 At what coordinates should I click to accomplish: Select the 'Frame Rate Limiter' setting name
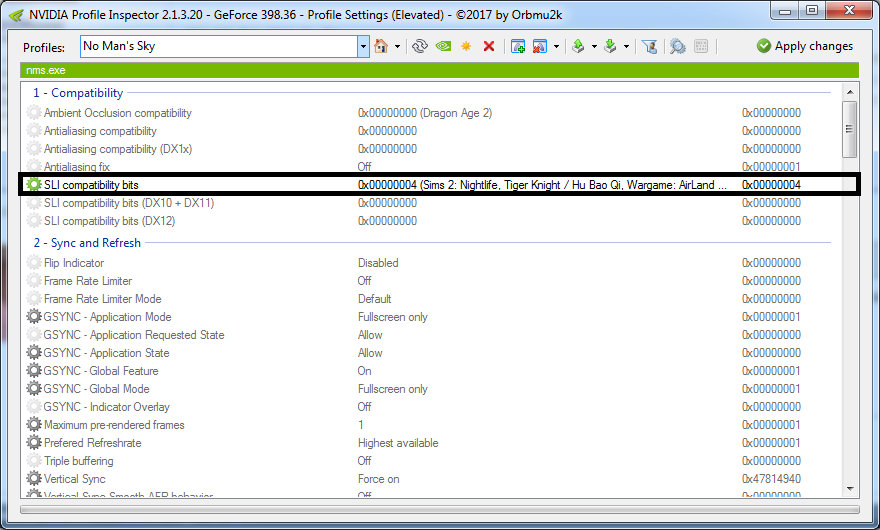[x=88, y=281]
